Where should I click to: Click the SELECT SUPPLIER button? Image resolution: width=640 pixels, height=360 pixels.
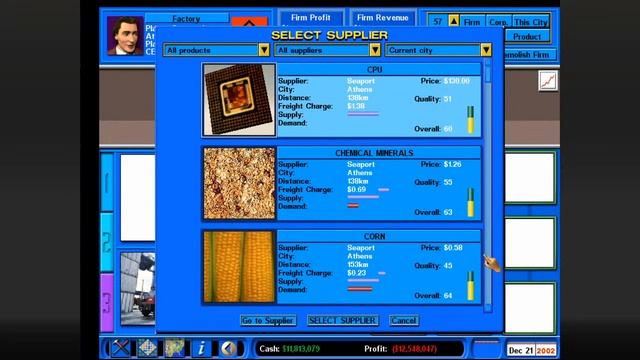click(342, 320)
